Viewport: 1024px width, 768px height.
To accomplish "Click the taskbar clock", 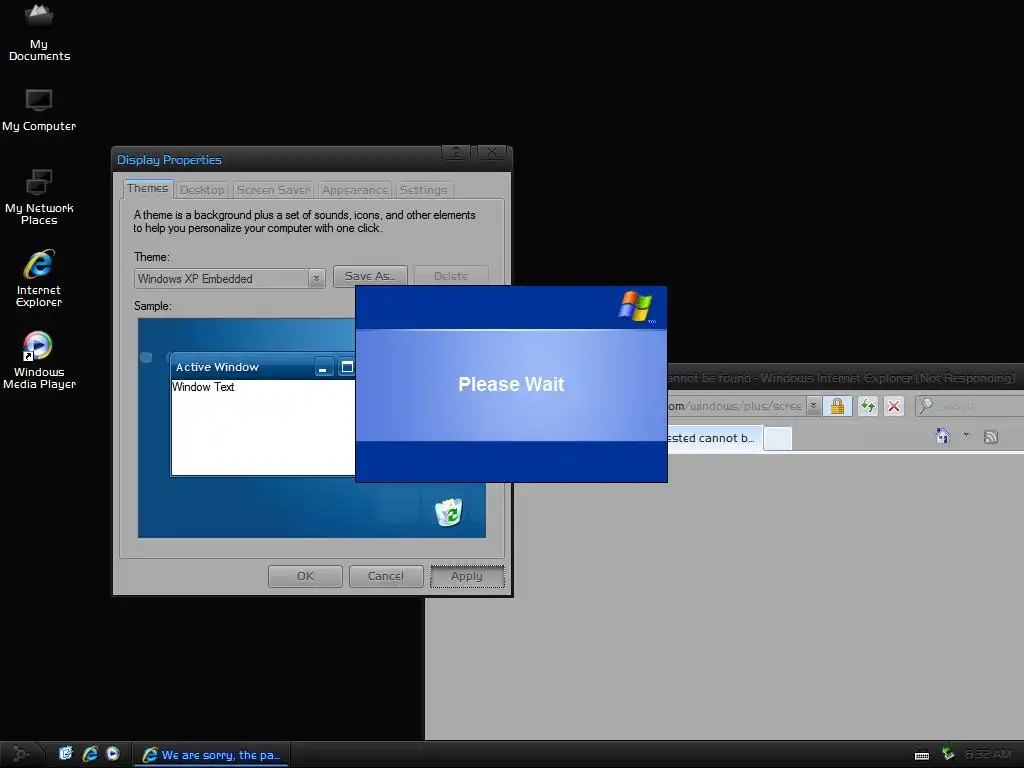I will point(988,754).
